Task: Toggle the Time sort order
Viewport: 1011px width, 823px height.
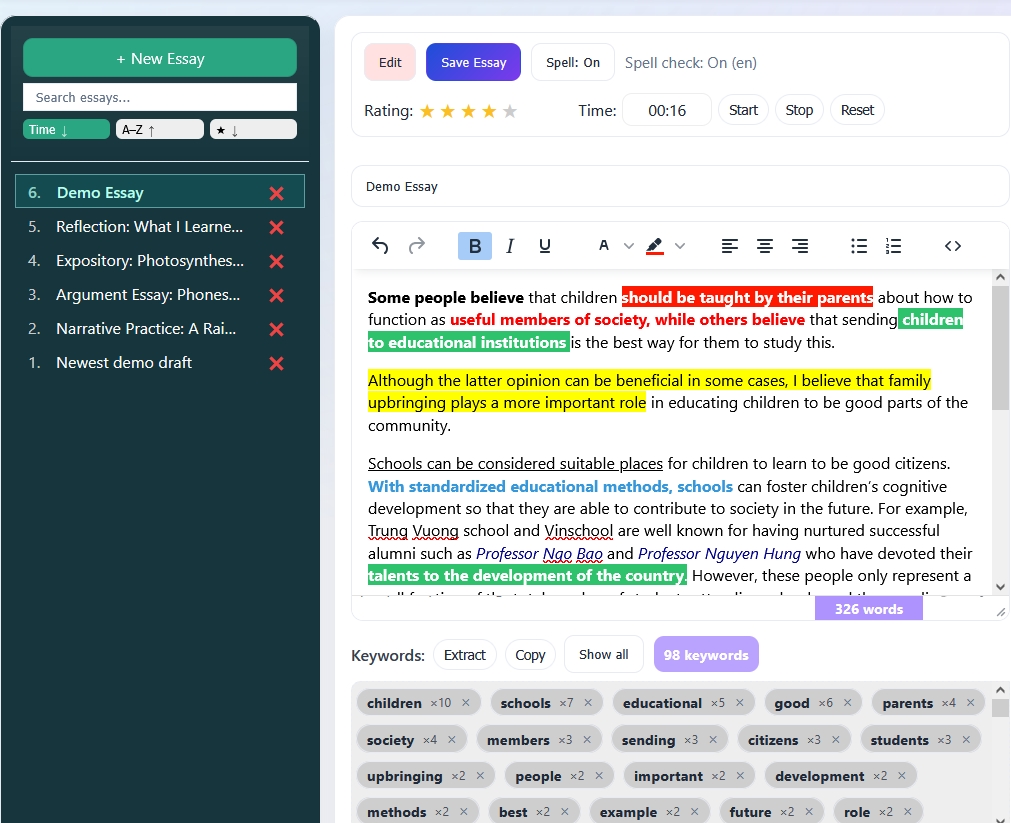Action: (66, 130)
